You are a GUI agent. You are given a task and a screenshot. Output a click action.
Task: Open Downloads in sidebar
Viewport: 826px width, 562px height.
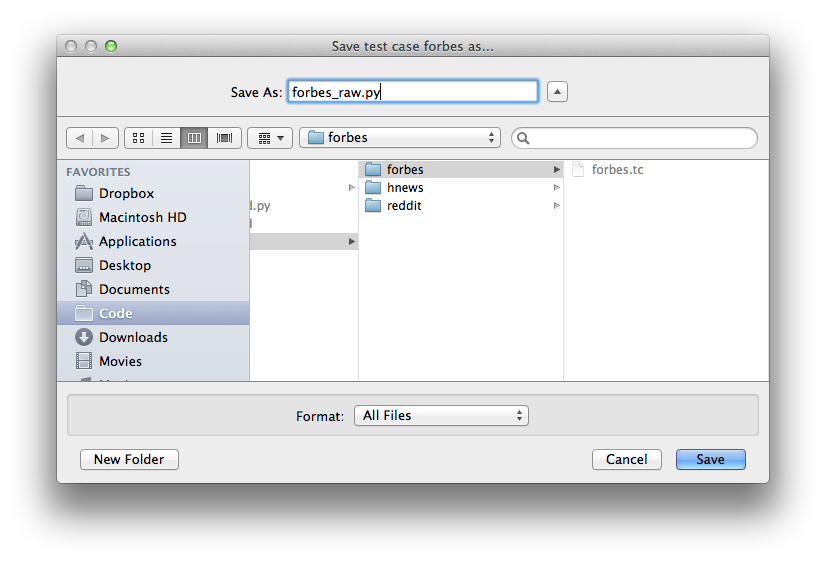pos(153,337)
